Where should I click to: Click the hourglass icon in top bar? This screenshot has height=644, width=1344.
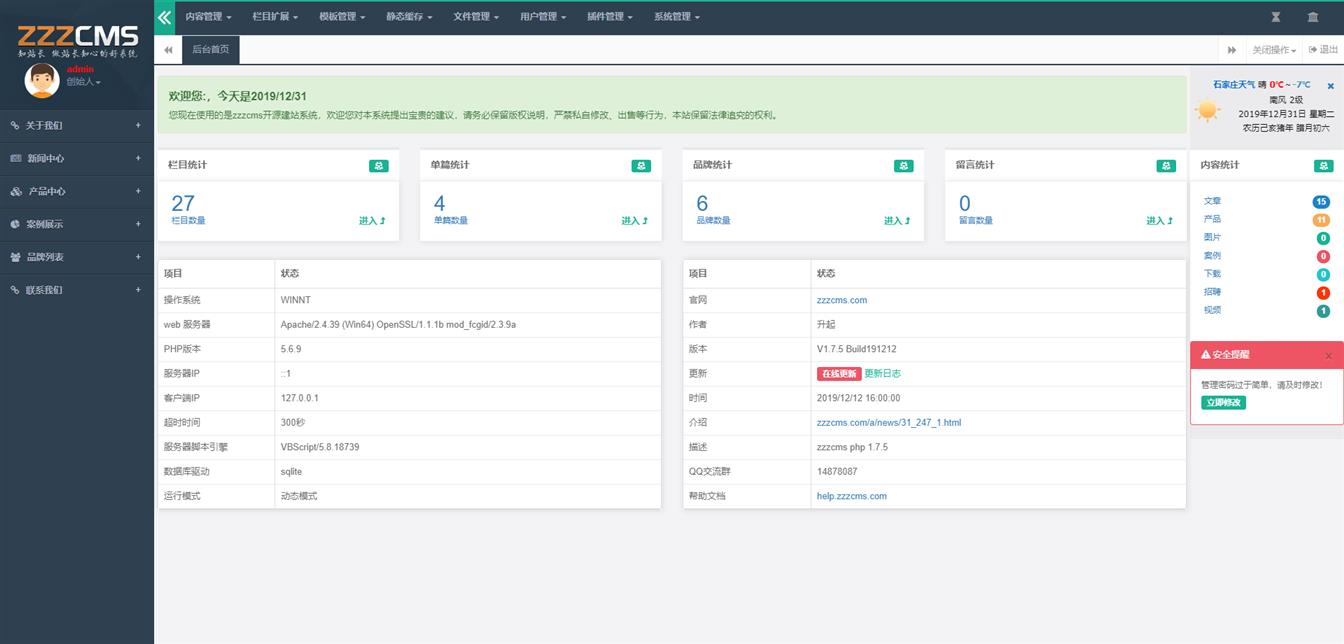tap(1276, 17)
